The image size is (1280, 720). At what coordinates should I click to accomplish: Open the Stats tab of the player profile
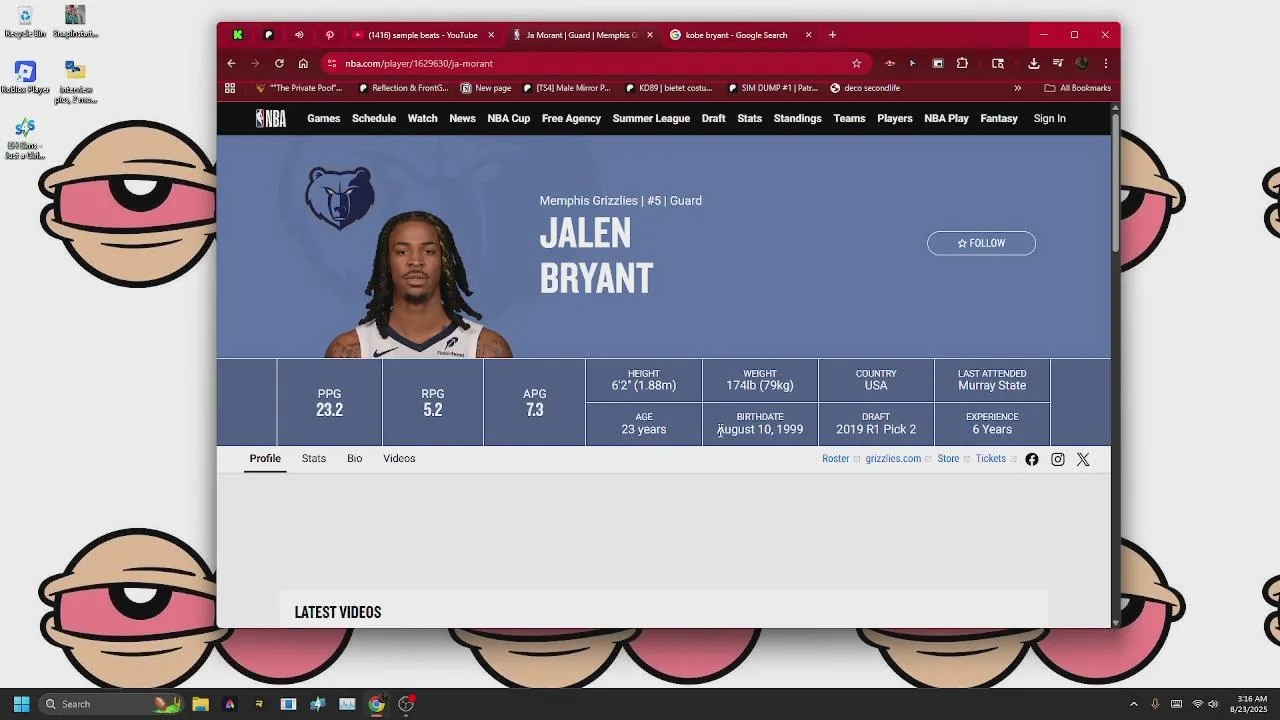pyautogui.click(x=314, y=458)
